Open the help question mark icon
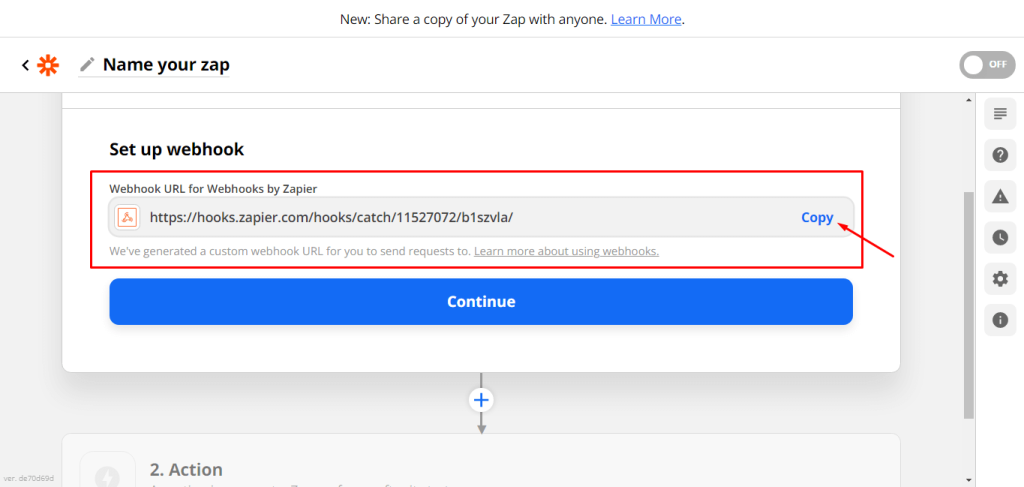Image resolution: width=1024 pixels, height=487 pixels. click(1000, 155)
